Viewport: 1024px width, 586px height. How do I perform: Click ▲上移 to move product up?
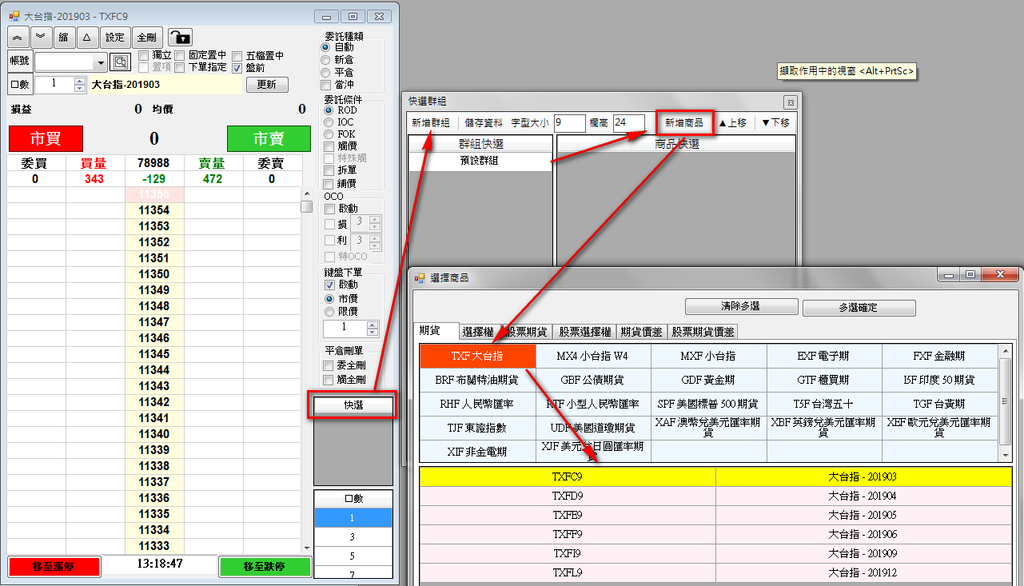pos(732,122)
